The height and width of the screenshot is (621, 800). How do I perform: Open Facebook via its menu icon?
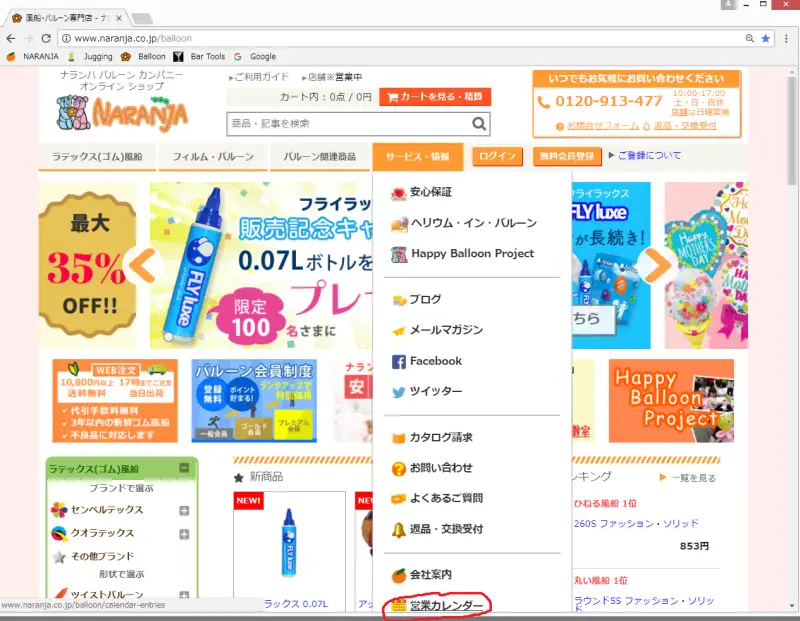398,361
